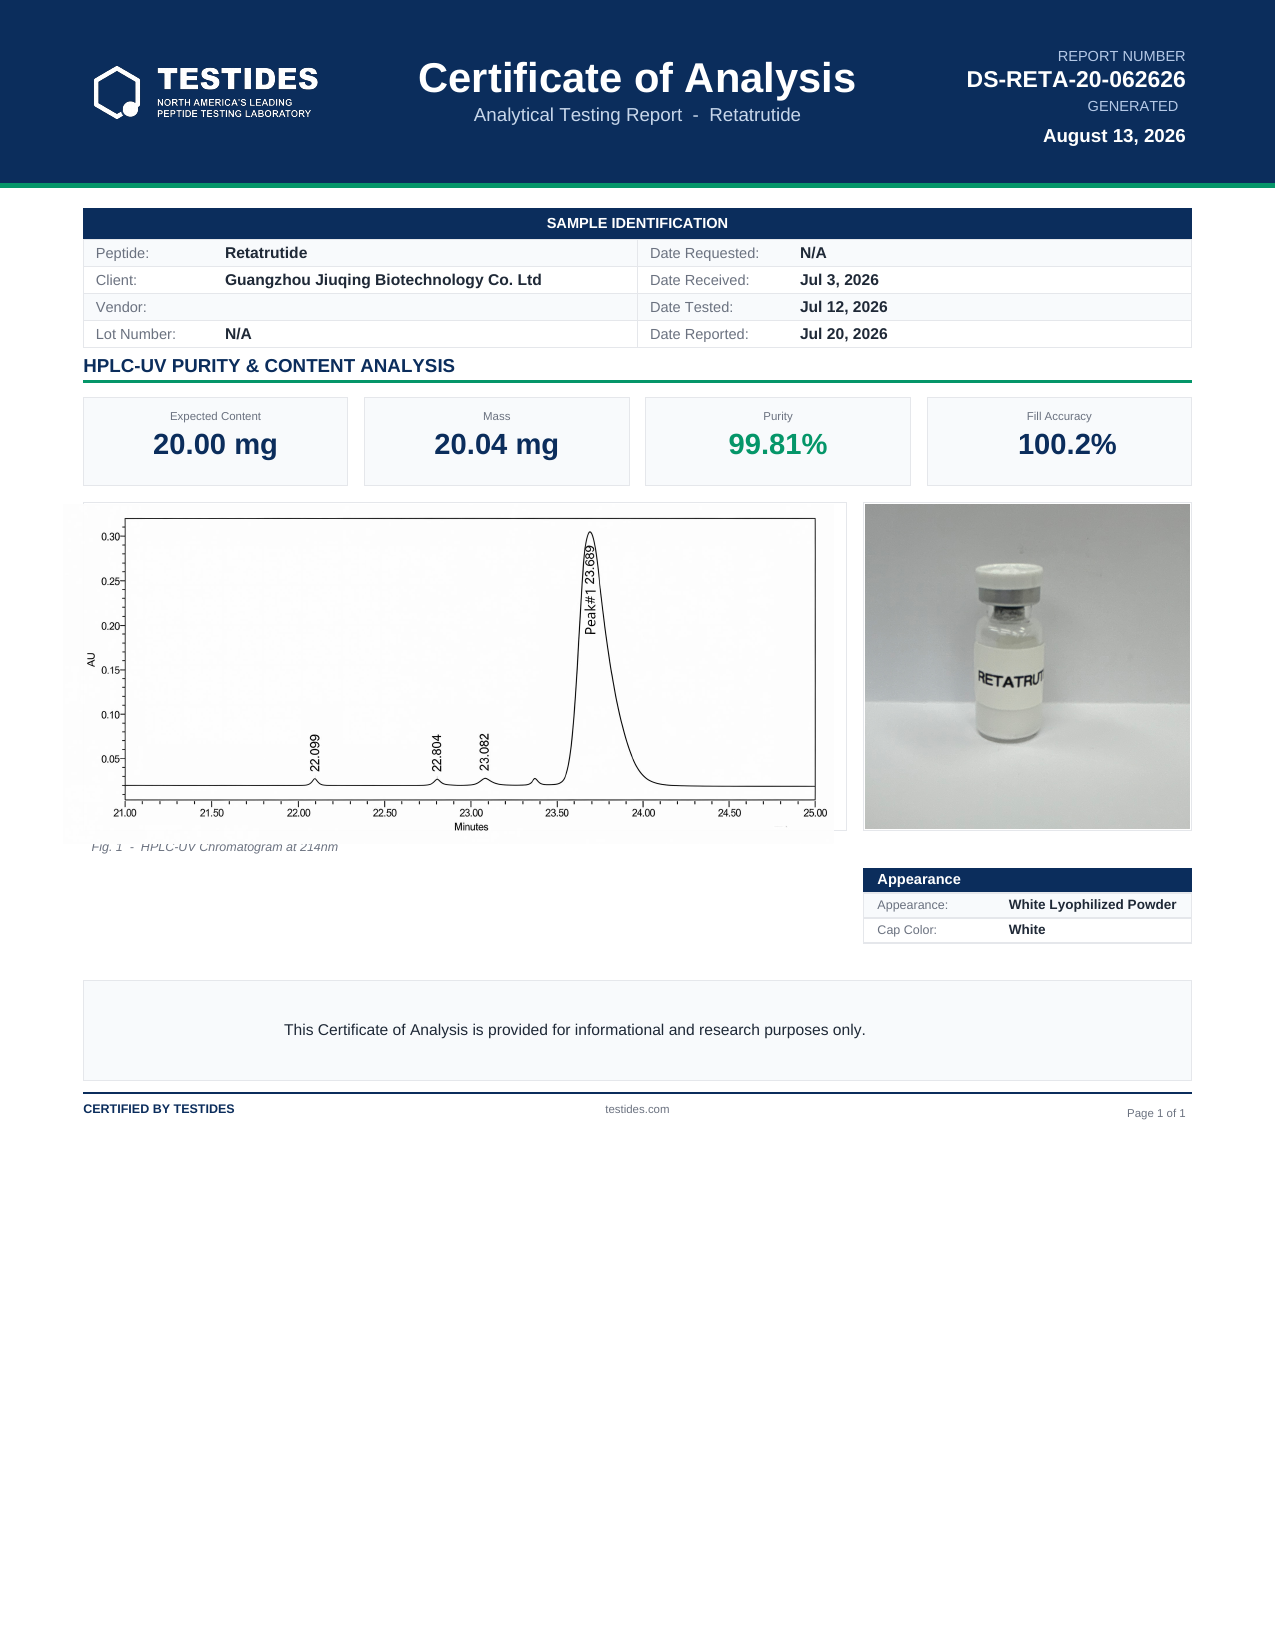Click the Date Requested N/A value
The height and width of the screenshot is (1650, 1275).
coord(813,253)
